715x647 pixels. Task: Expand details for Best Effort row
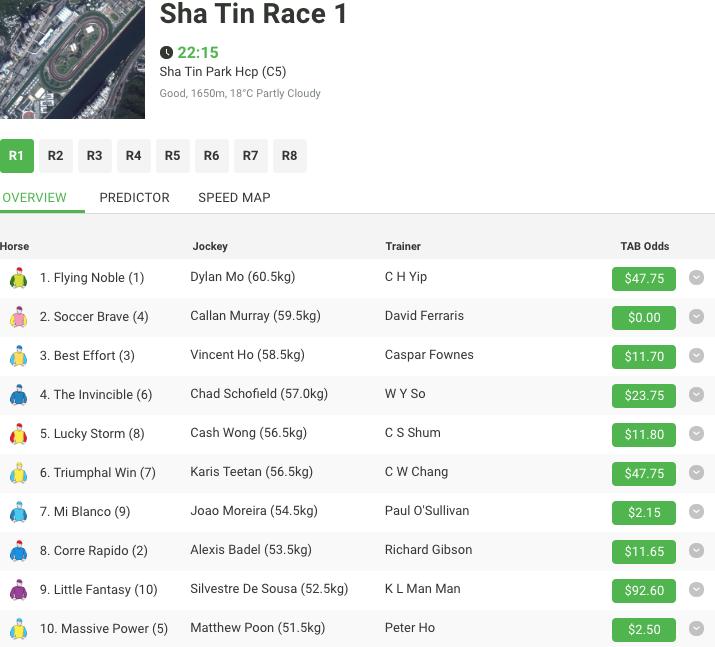pyautogui.click(x=696, y=355)
